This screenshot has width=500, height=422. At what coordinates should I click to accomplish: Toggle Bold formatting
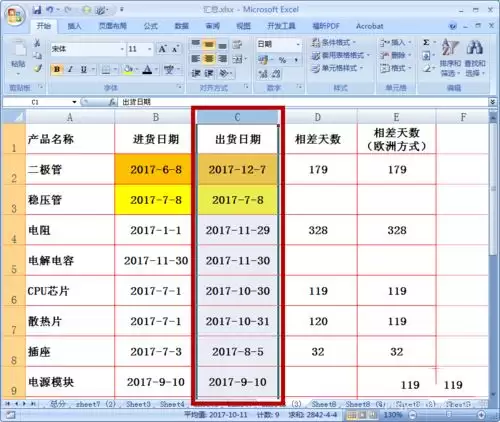click(x=57, y=69)
